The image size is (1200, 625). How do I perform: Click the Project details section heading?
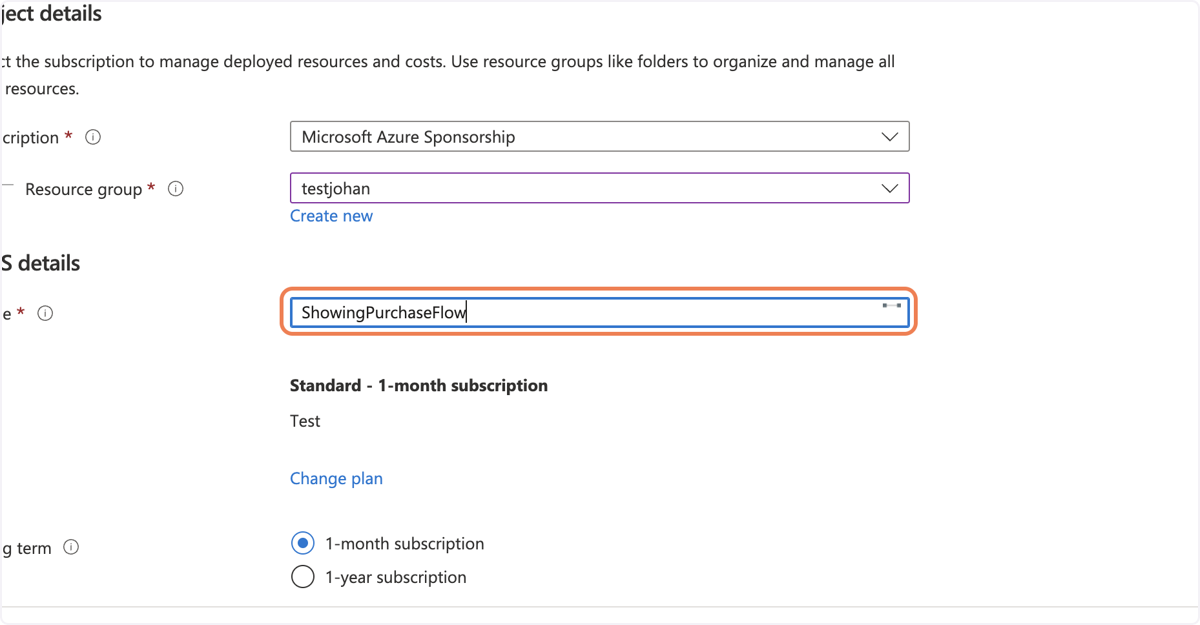[x=51, y=15]
